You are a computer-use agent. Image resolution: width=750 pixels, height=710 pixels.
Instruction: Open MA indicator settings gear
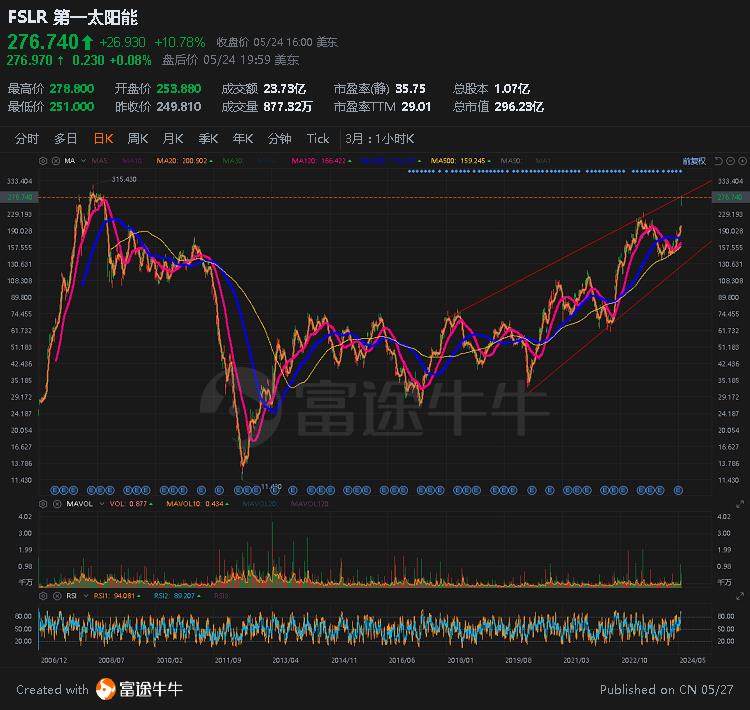(x=43, y=161)
